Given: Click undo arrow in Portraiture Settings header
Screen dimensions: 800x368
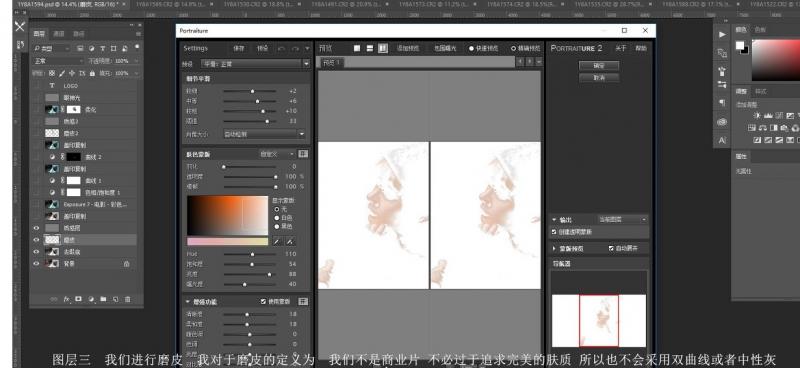Looking at the screenshot, I should click(282, 48).
